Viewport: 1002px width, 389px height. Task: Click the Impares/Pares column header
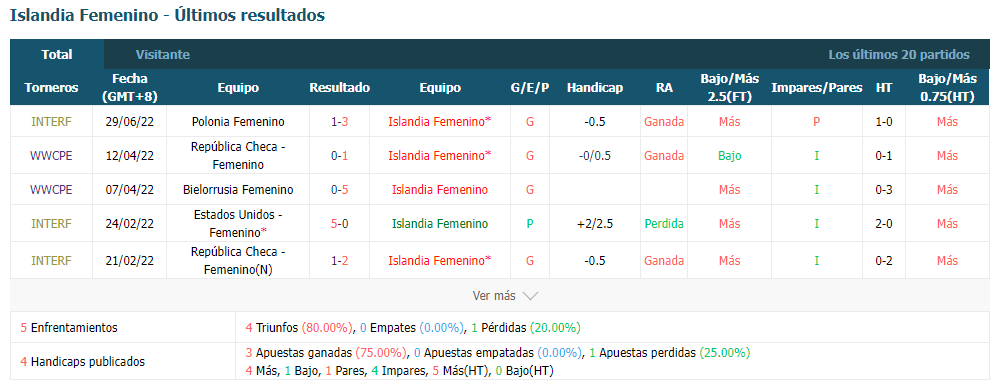point(817,88)
